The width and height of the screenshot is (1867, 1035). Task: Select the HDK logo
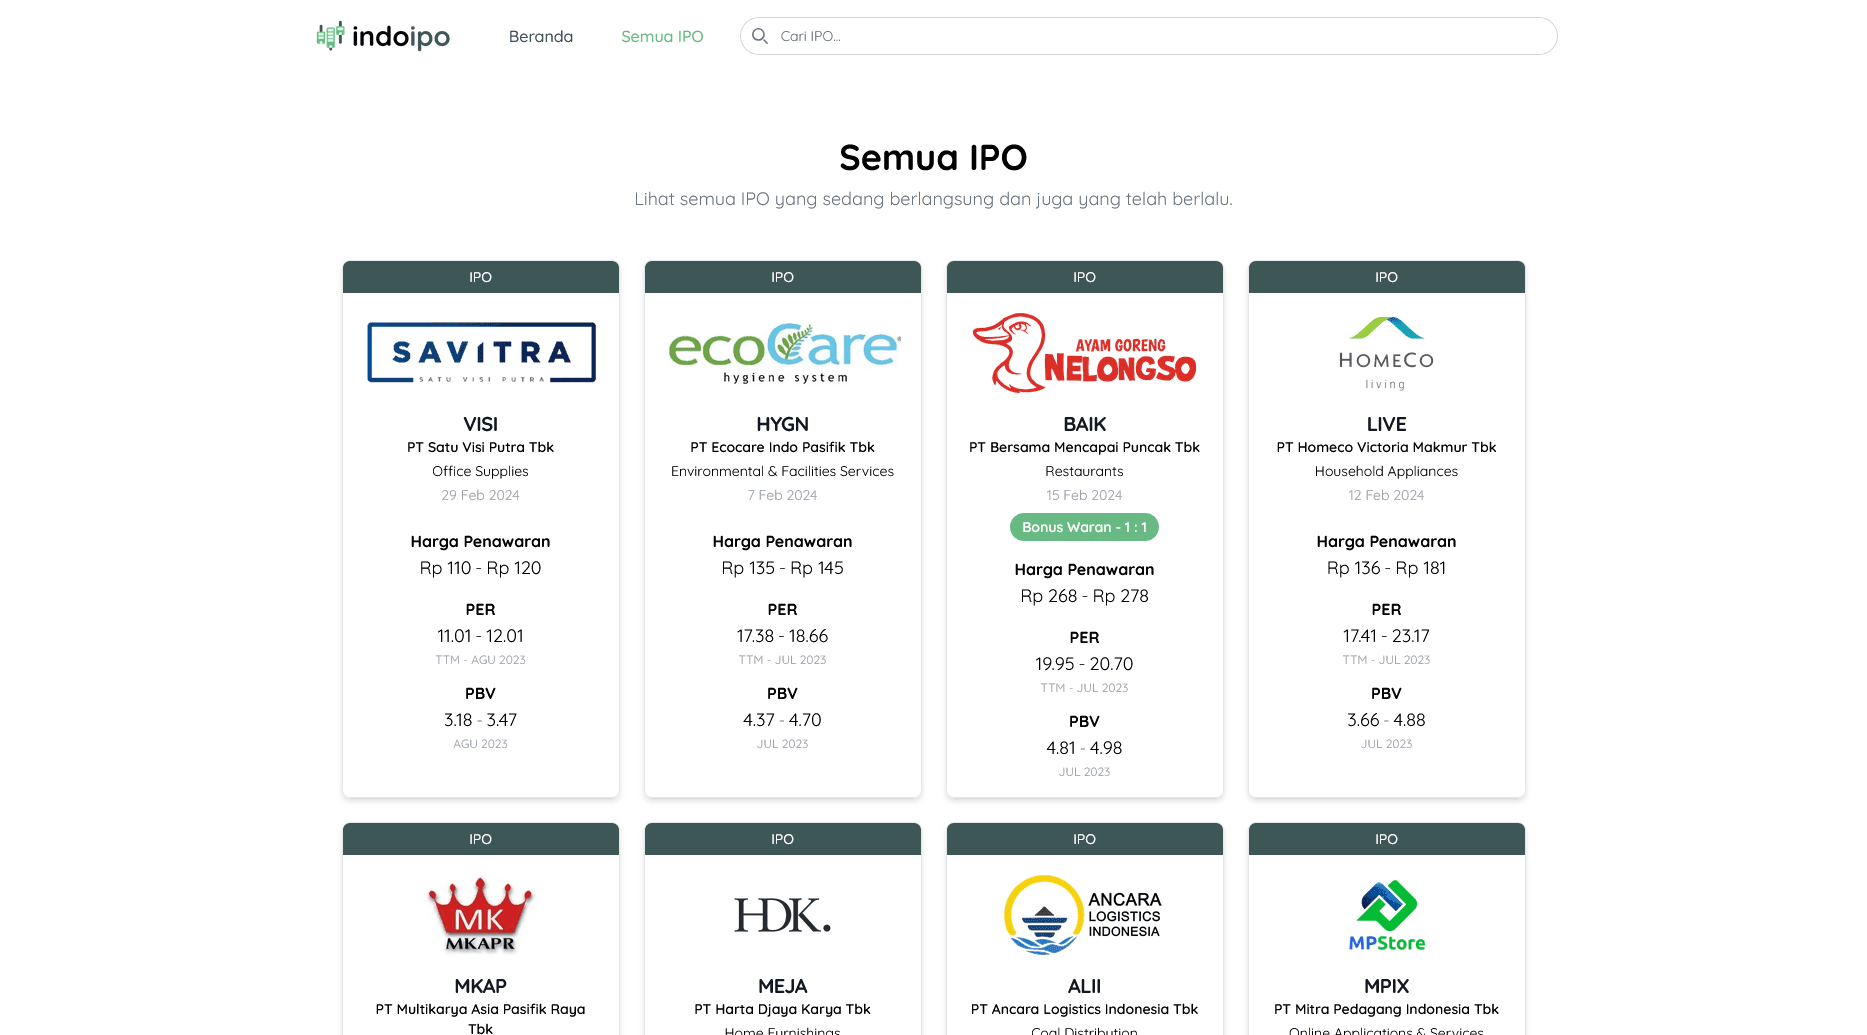pos(783,915)
